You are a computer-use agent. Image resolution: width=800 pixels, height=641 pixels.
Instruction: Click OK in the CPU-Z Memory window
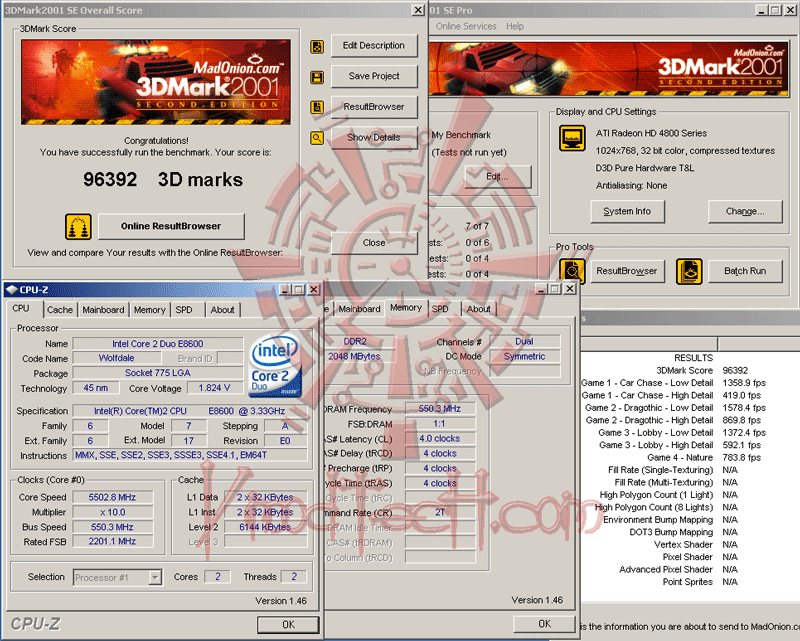pyautogui.click(x=544, y=624)
